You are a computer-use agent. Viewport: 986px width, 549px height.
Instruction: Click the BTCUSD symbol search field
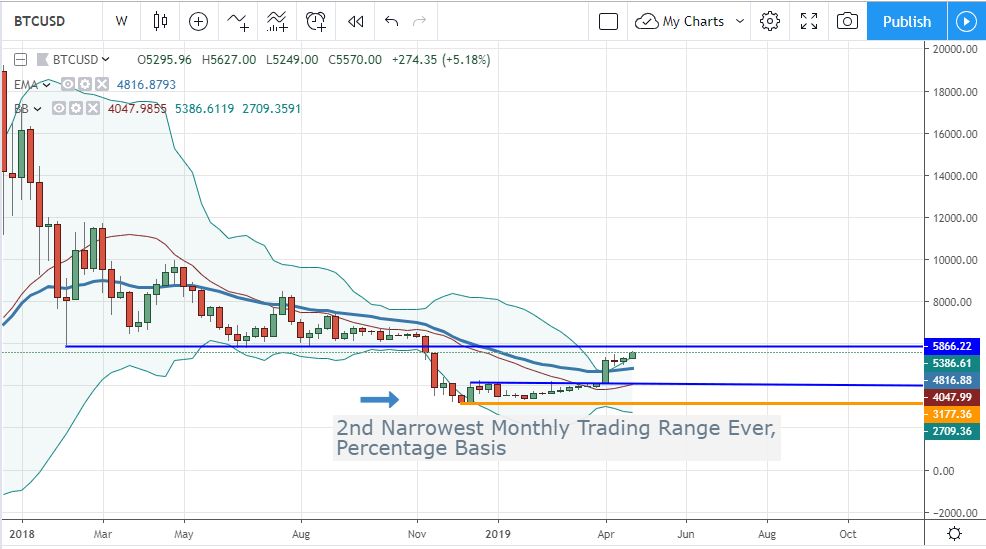(x=50, y=21)
